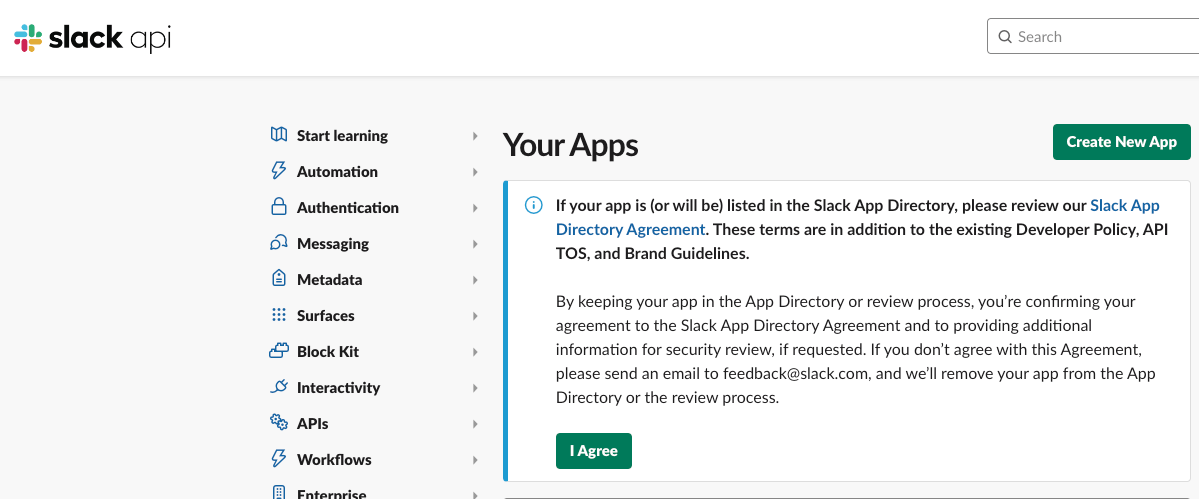Click the Metadata tag icon
The image size is (1199, 499).
(x=279, y=278)
